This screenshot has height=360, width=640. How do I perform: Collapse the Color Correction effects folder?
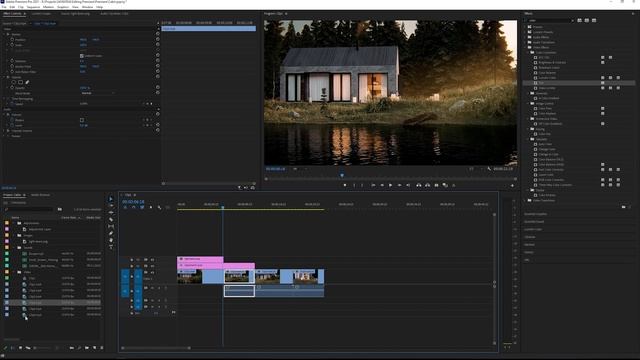pyautogui.click(x=528, y=52)
